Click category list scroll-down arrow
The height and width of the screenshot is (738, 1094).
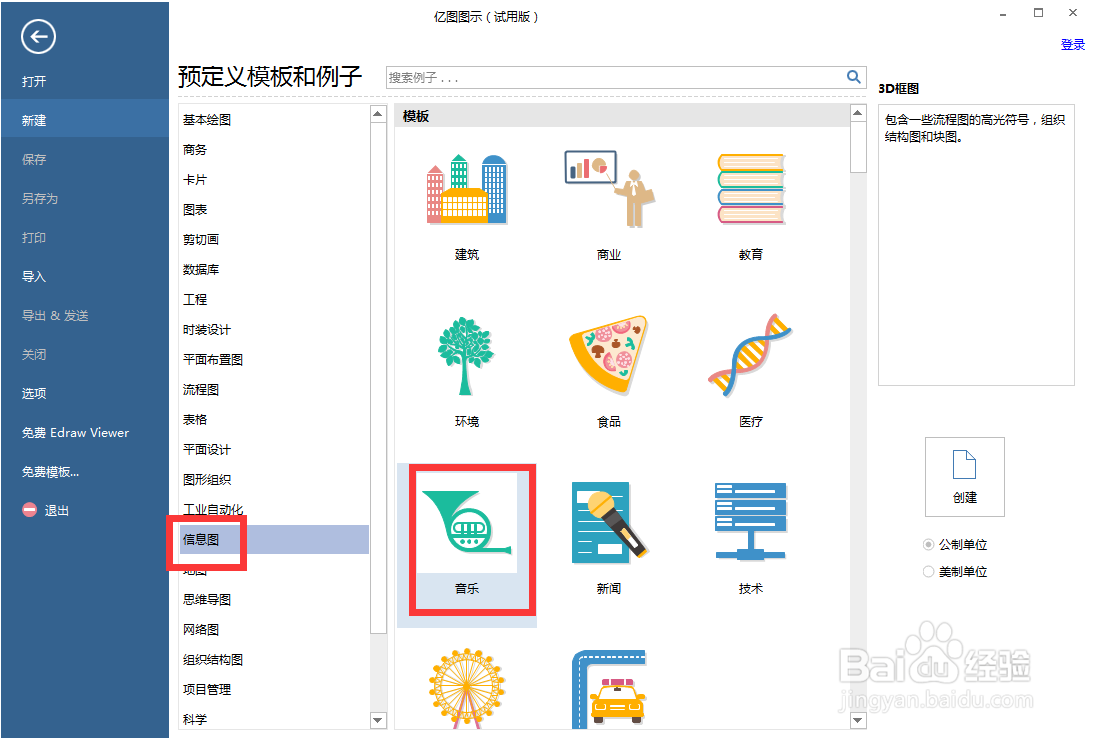point(377,720)
